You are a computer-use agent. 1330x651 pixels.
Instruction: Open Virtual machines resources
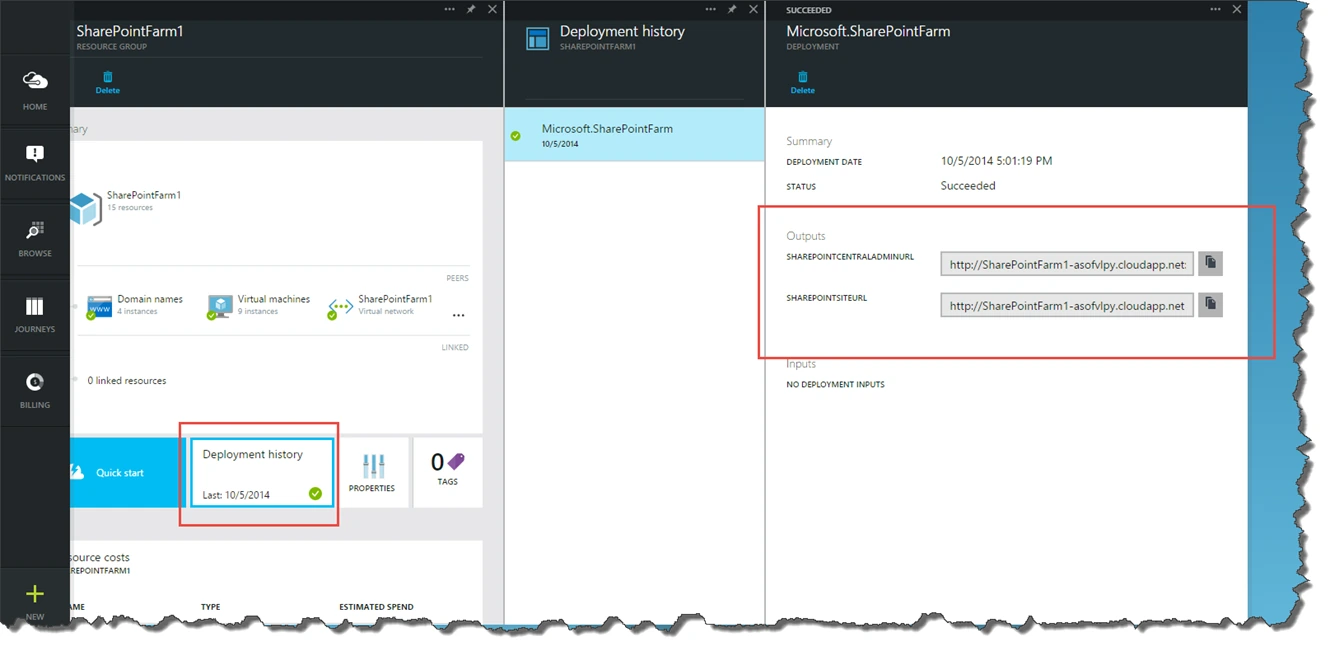tap(259, 304)
